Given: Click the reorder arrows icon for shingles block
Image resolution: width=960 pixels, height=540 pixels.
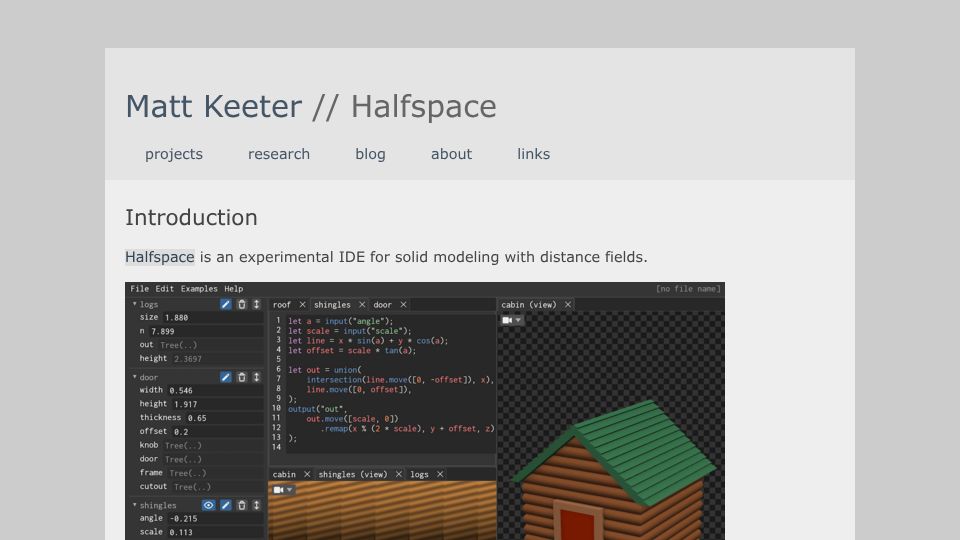Looking at the screenshot, I should [257, 505].
